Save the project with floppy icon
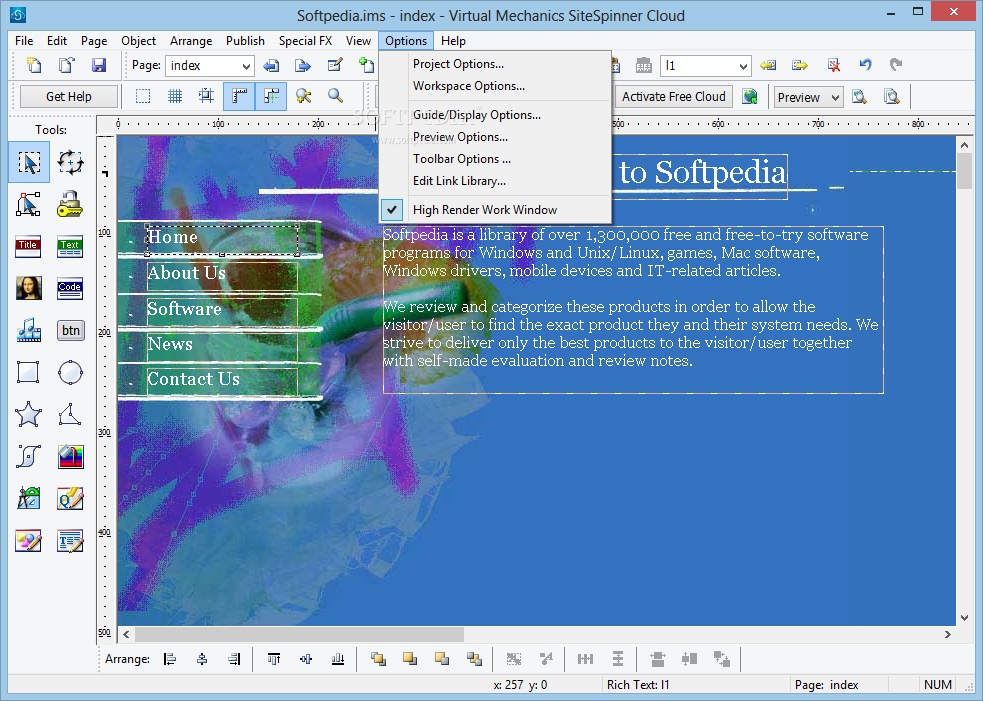 [99, 65]
